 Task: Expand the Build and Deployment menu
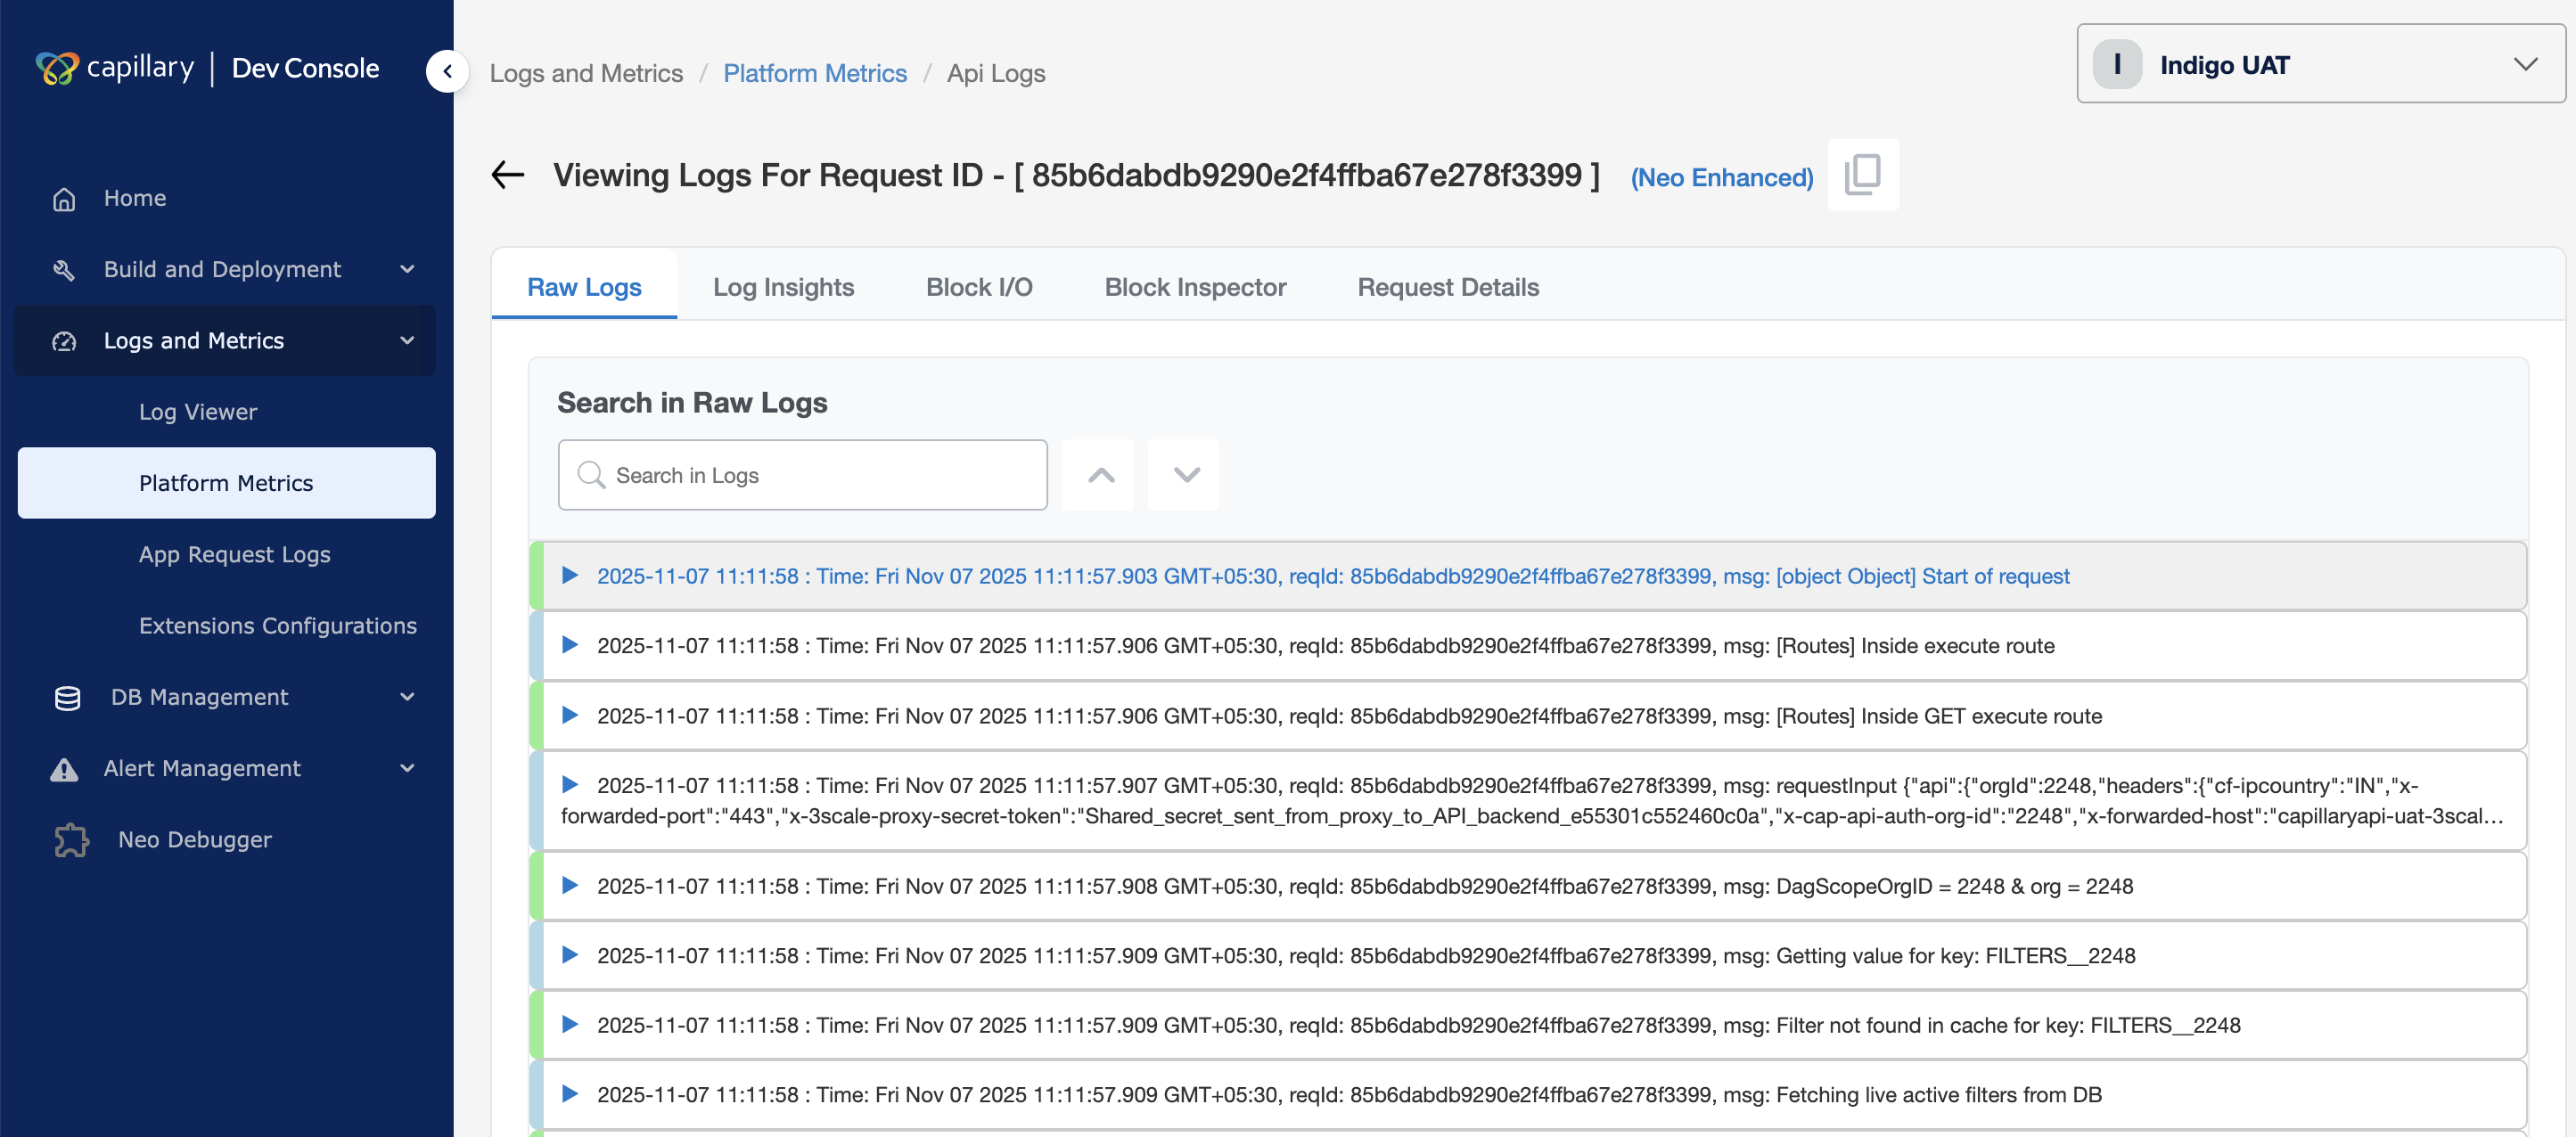[x=407, y=269]
